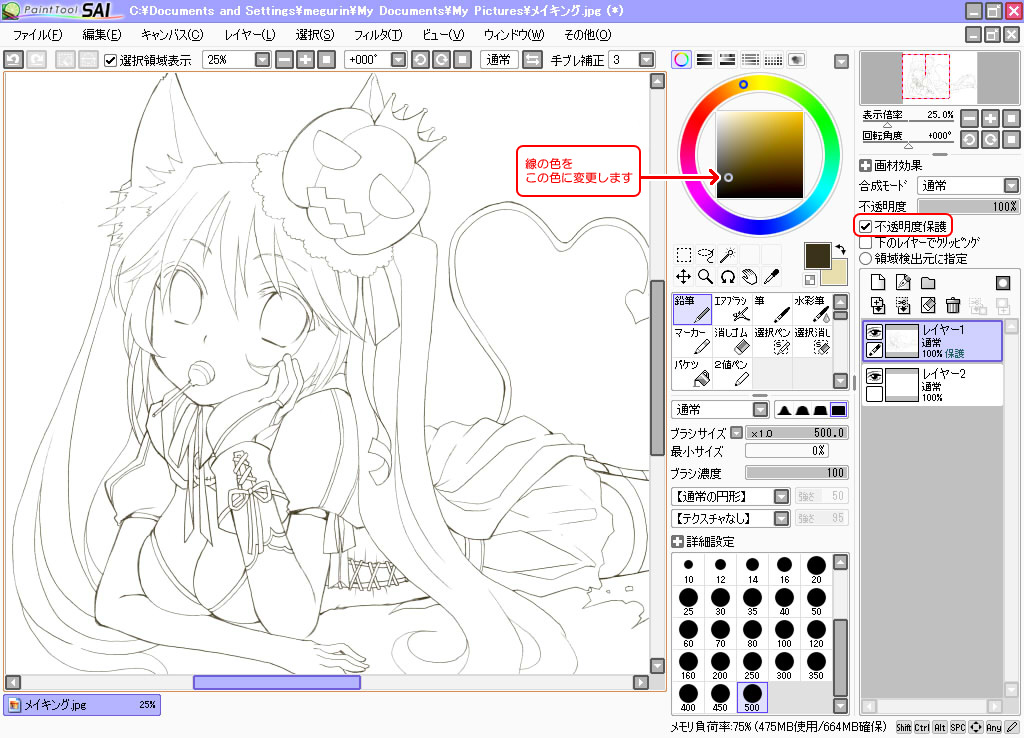Choose brush size preset 10
This screenshot has width=1024, height=738.
coord(688,570)
